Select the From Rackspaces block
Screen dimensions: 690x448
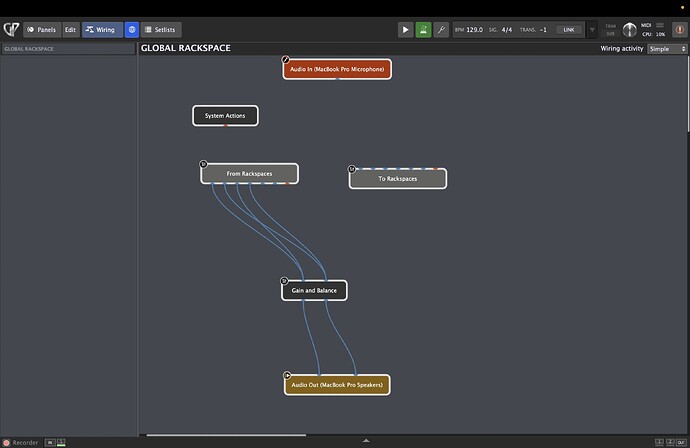point(250,174)
